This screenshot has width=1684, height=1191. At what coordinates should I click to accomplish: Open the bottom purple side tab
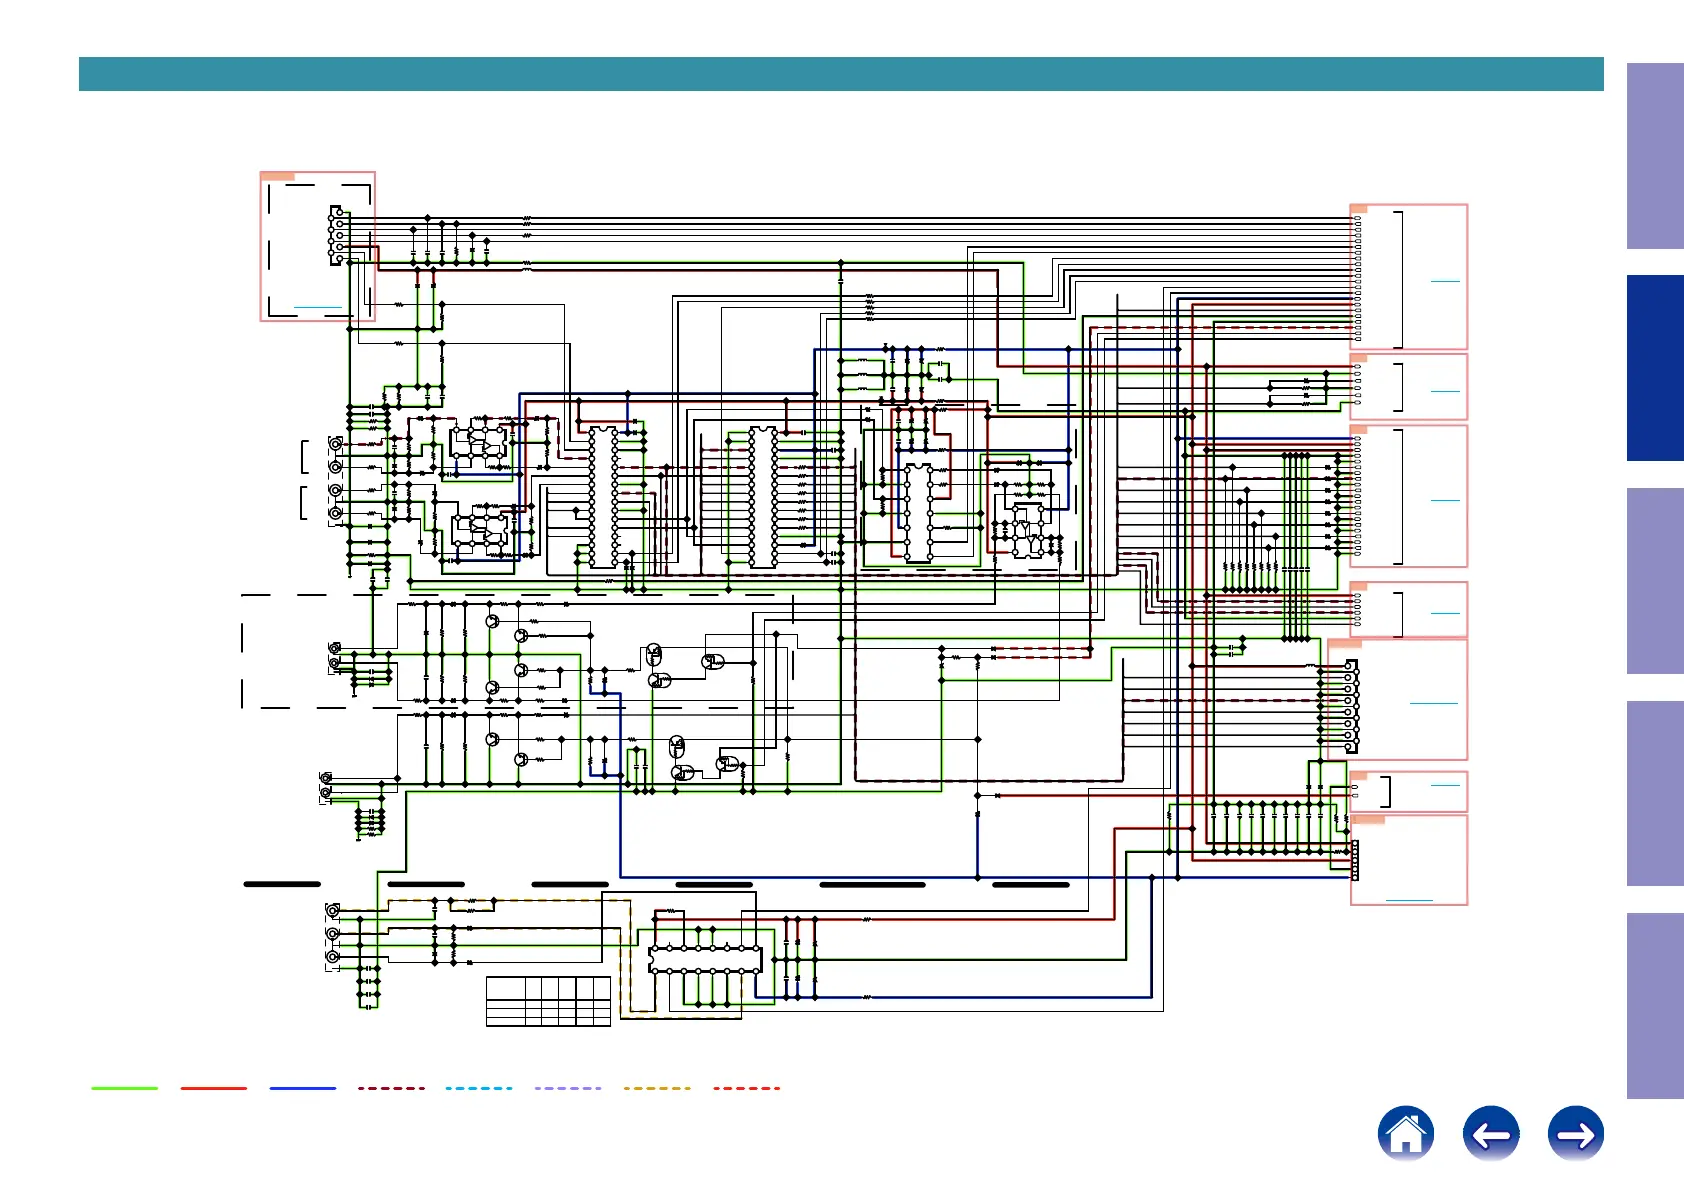[1655, 1006]
